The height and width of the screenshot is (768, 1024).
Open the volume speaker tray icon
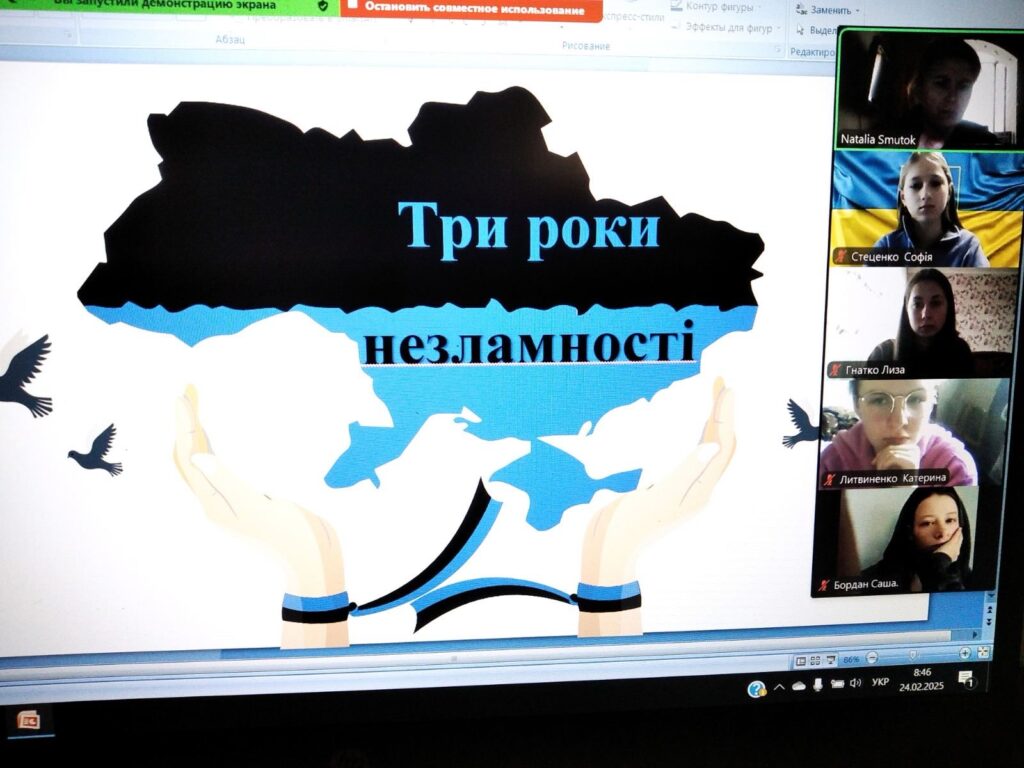[856, 683]
